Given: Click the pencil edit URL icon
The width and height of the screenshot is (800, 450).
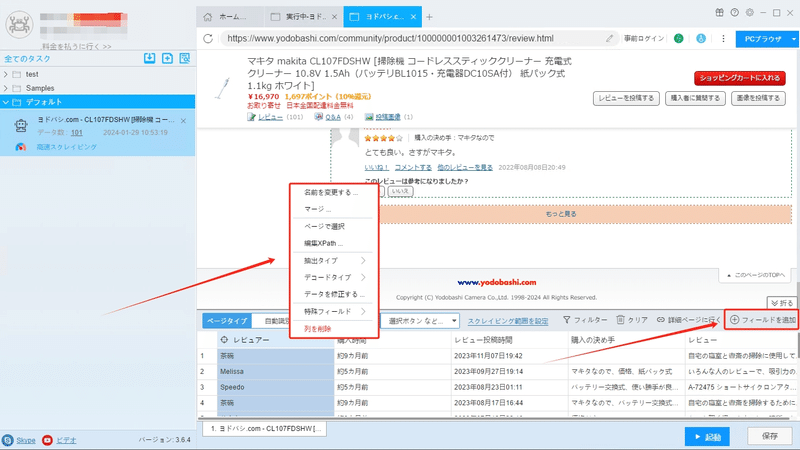Looking at the screenshot, I should pos(609,38).
